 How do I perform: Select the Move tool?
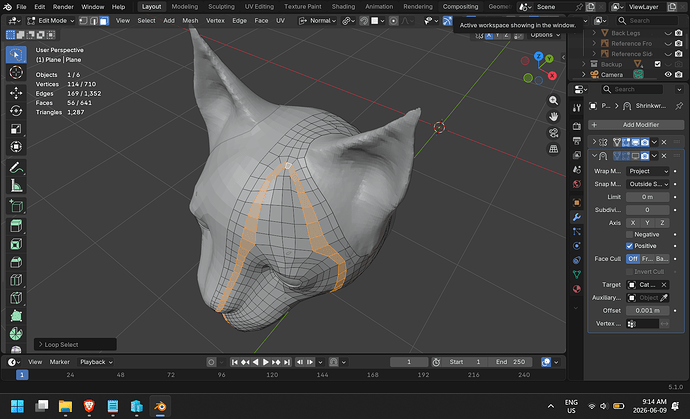(x=16, y=93)
